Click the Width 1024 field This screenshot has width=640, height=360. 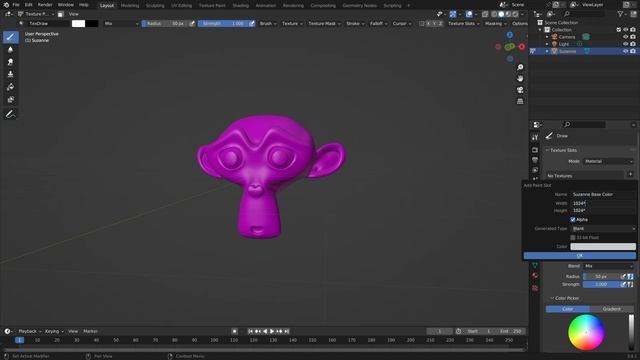[603, 203]
